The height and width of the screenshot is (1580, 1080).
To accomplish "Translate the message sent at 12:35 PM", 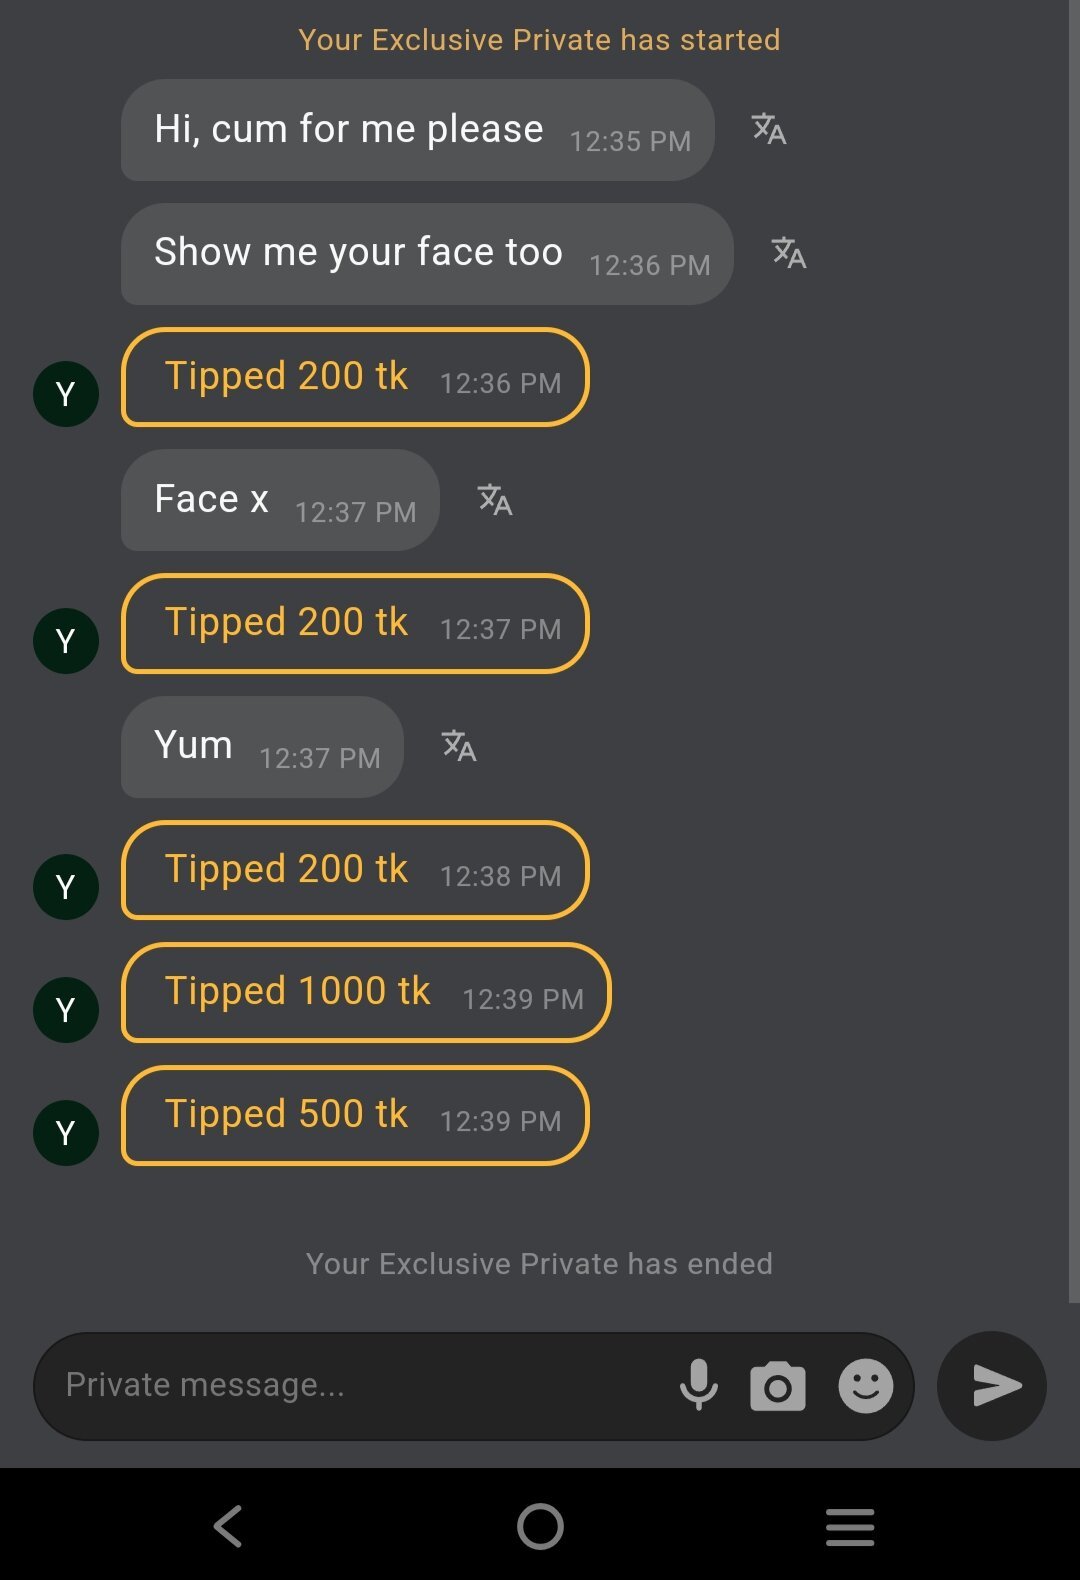I will pos(769,129).
